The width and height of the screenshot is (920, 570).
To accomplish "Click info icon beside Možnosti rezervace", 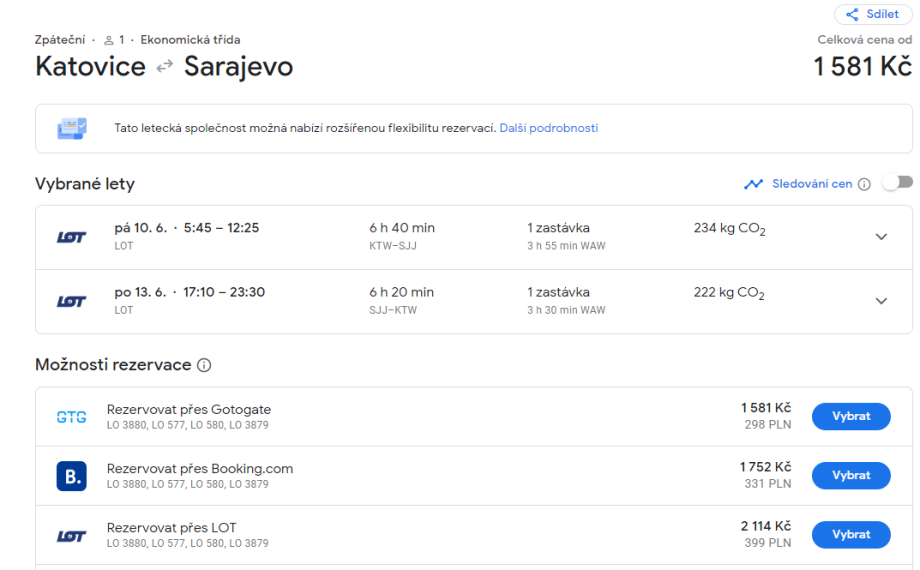I will (204, 365).
